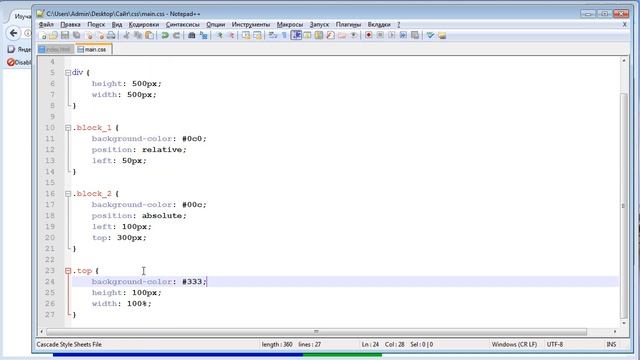640x360 pixels.
Task: Close the current document via toolbar icon
Action: point(89,36)
